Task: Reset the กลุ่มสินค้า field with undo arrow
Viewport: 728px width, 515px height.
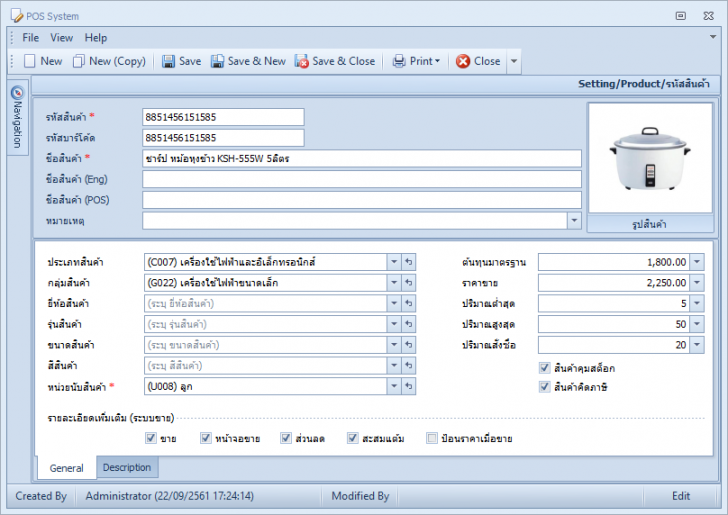Action: click(409, 282)
